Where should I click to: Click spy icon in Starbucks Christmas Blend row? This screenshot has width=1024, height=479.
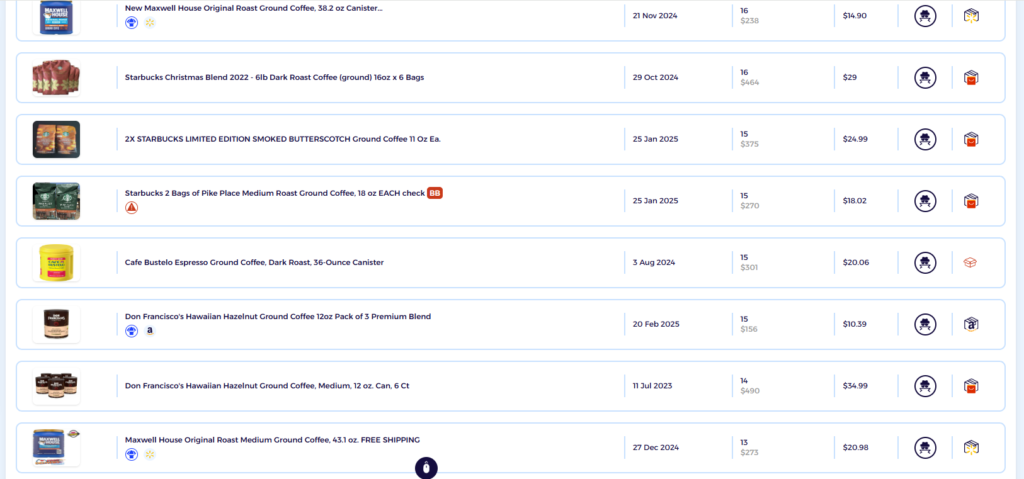925,77
